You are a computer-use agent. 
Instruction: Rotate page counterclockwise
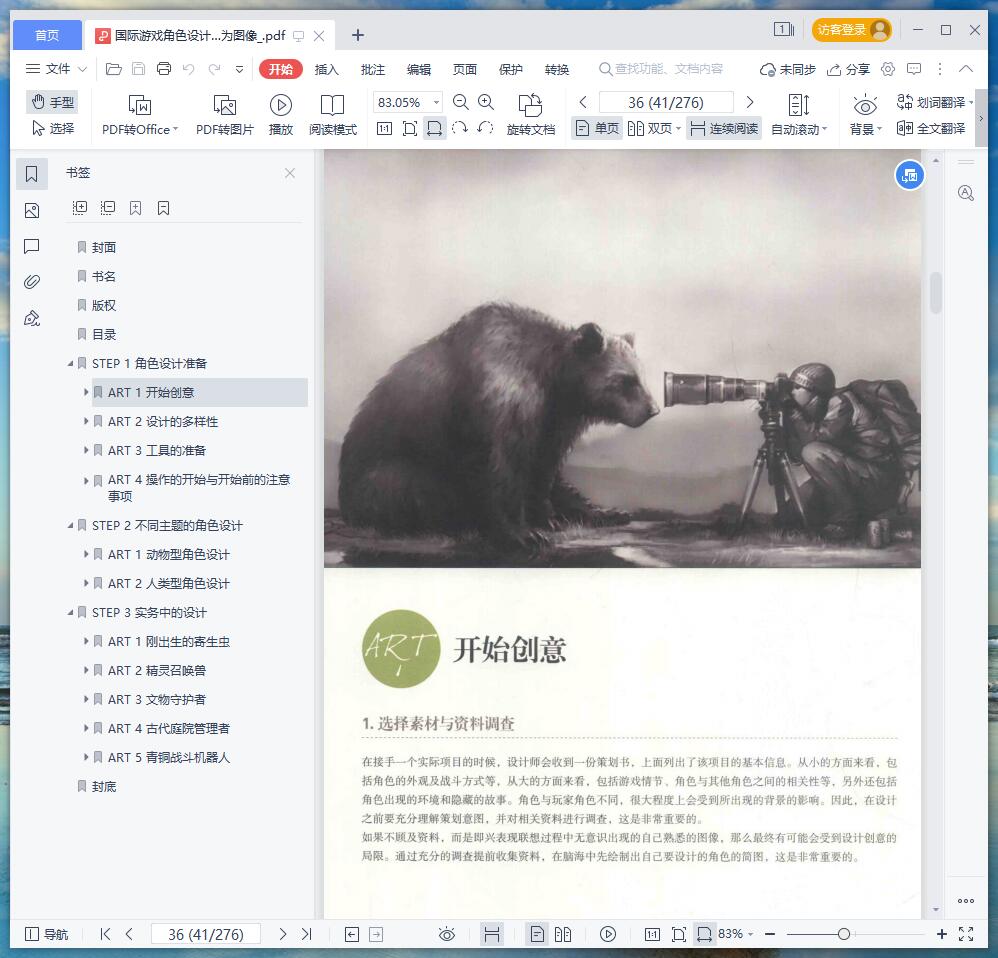click(x=485, y=129)
